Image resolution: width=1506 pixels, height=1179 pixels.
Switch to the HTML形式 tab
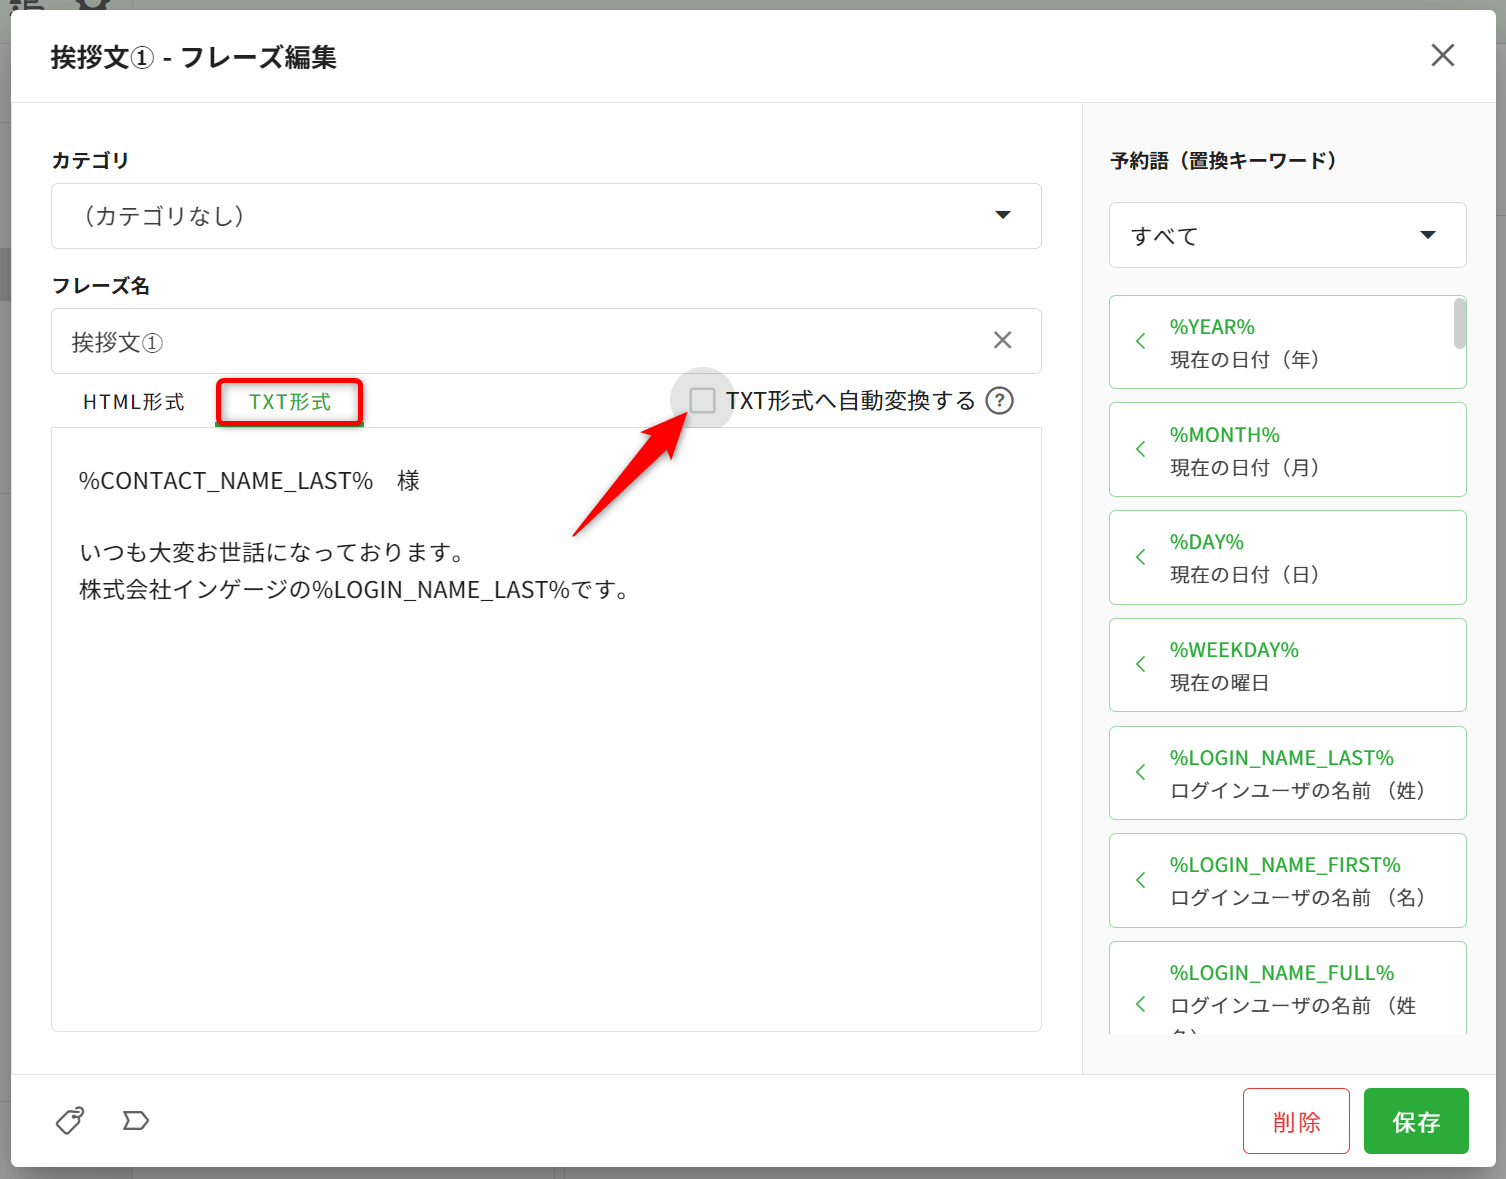point(134,402)
